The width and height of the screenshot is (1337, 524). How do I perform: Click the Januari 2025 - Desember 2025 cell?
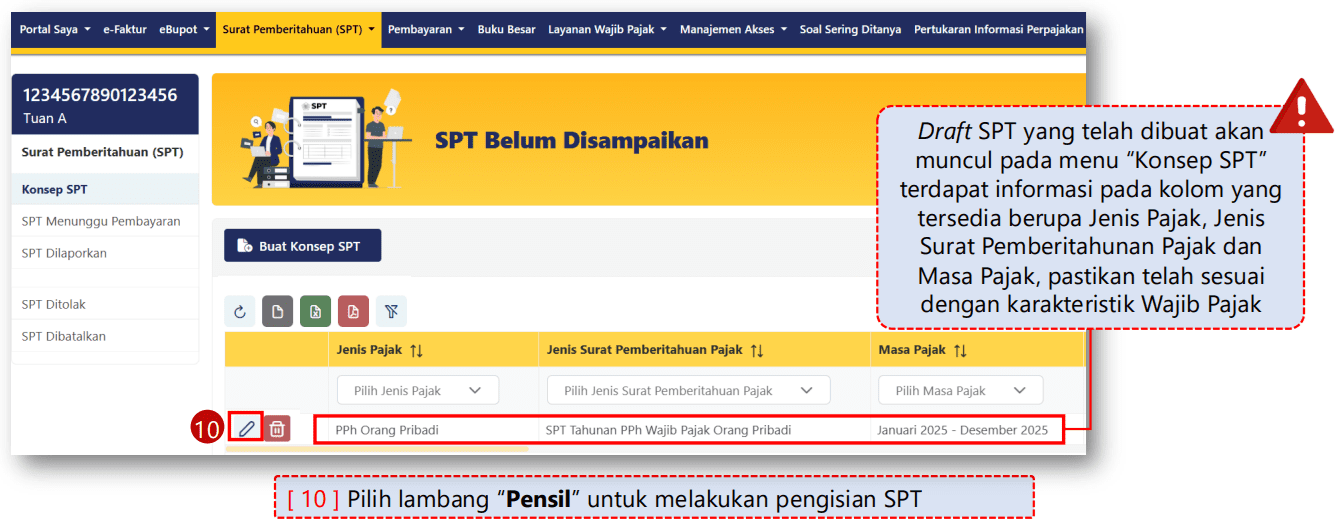click(963, 430)
